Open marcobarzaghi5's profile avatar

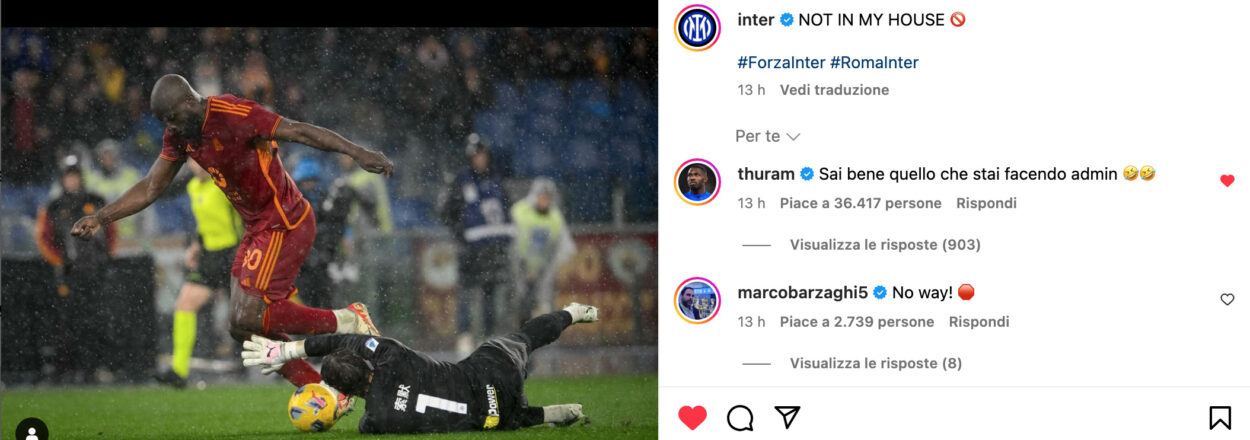(x=696, y=300)
